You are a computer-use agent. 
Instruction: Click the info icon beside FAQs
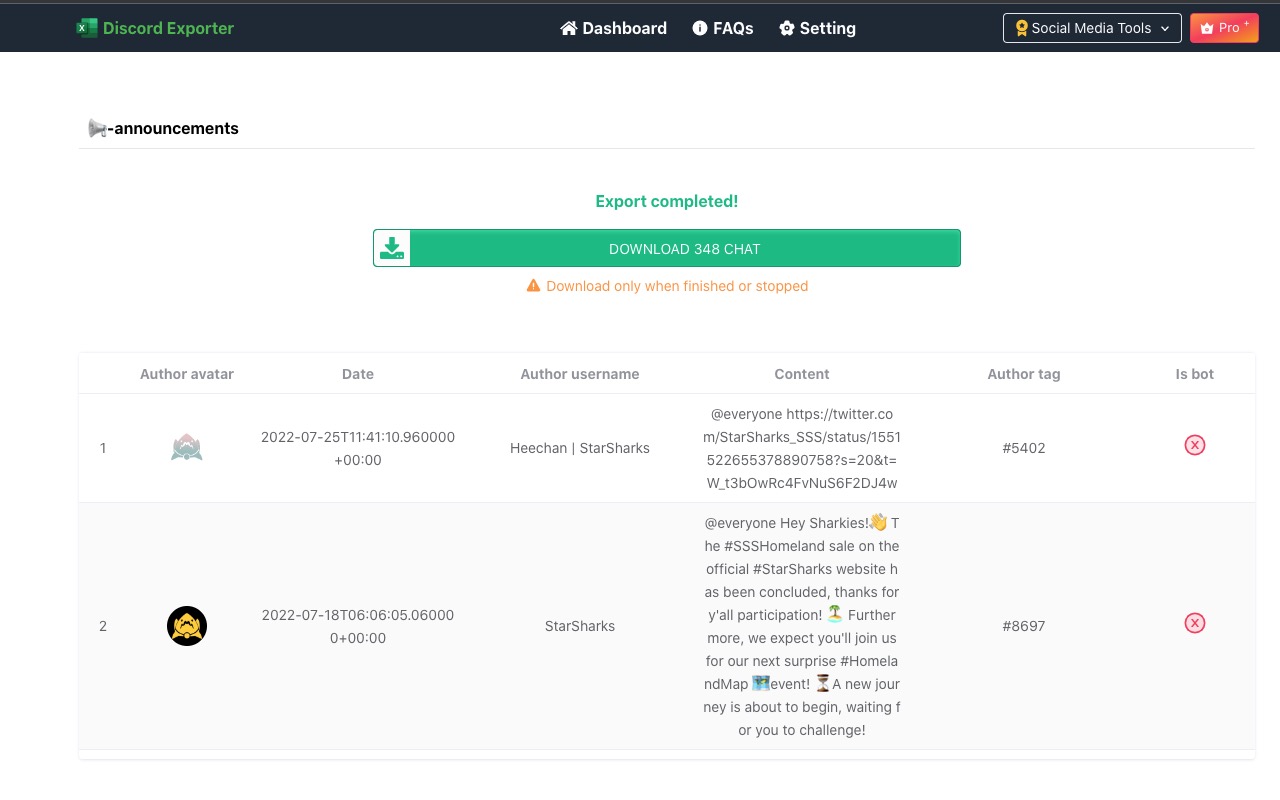(x=698, y=28)
